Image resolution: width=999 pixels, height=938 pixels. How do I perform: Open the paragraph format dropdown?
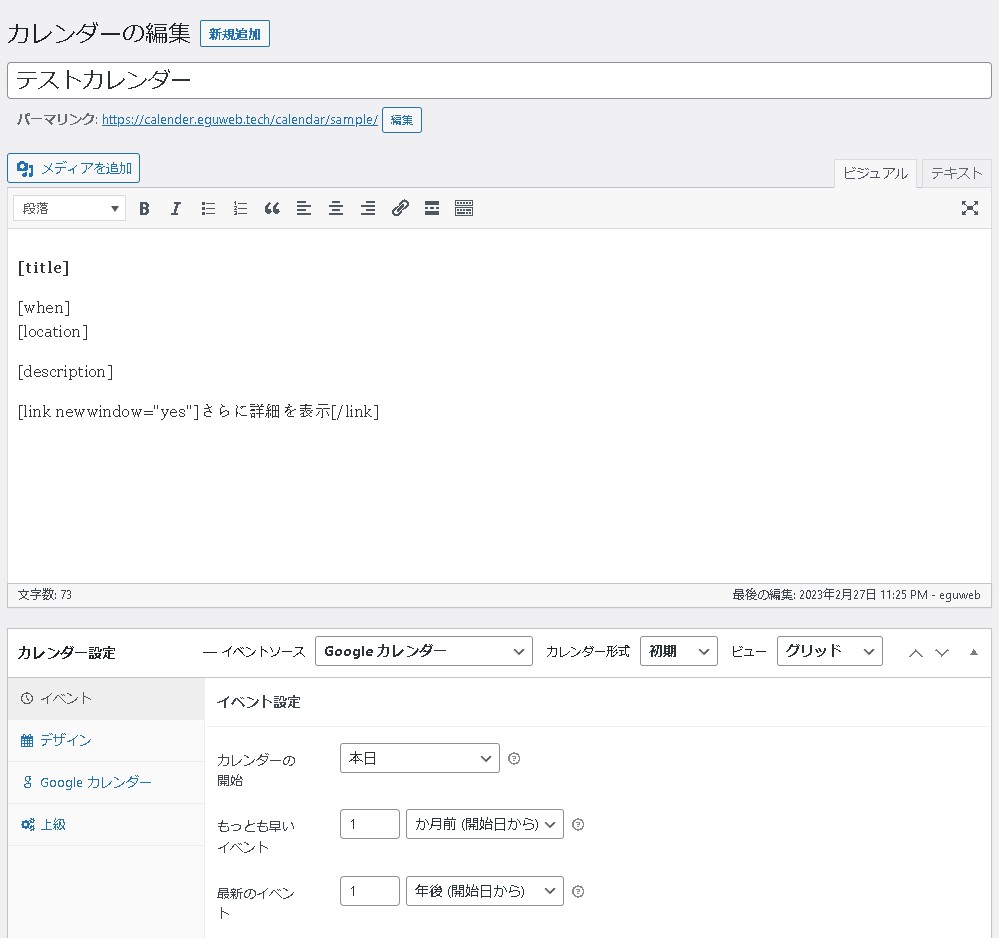pyautogui.click(x=69, y=208)
